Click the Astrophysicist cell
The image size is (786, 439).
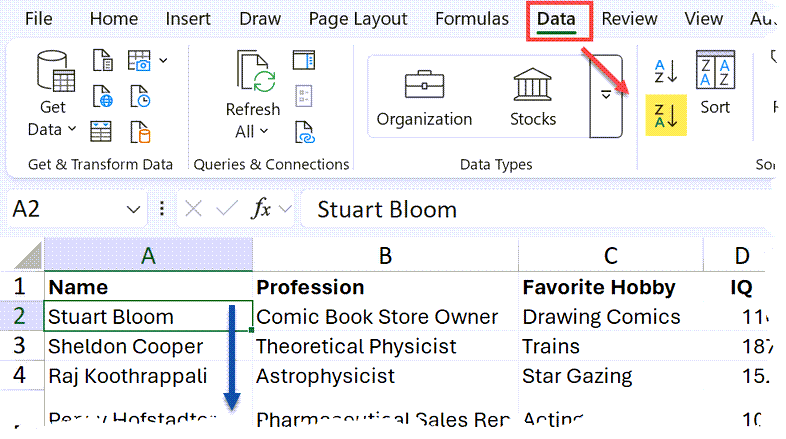385,375
